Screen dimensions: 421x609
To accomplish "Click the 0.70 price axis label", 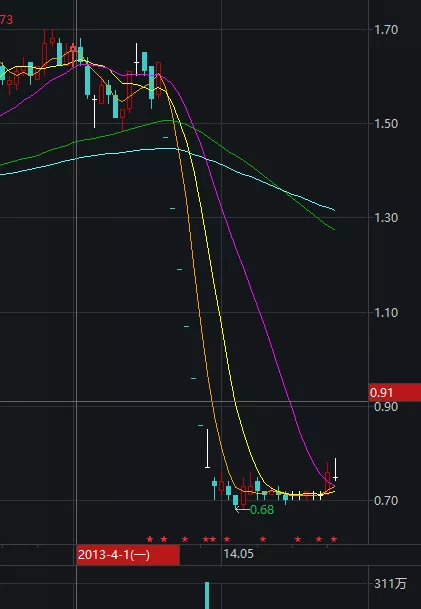I will [x=386, y=500].
